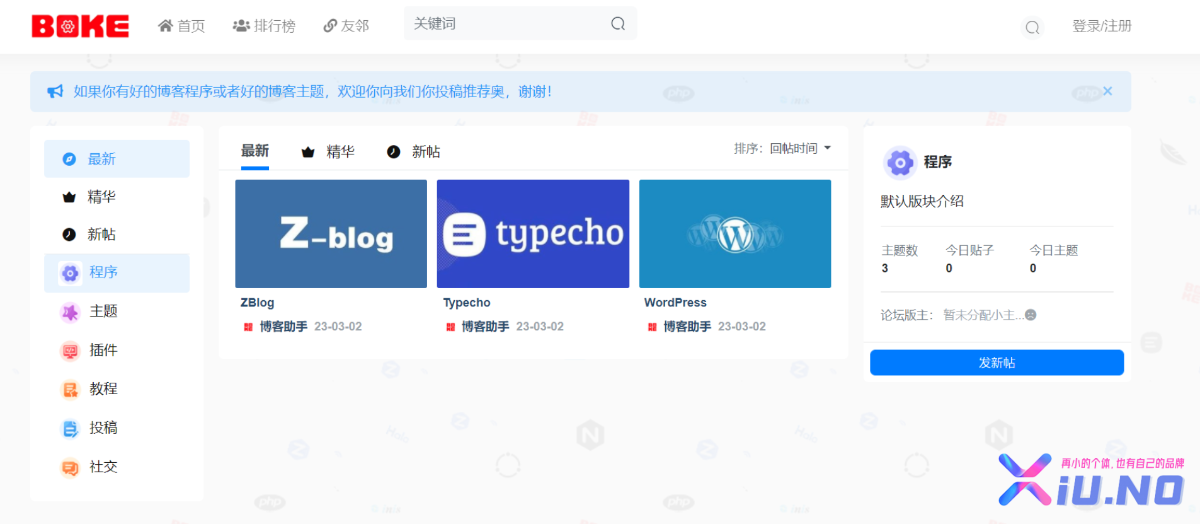Open the ZBlog post title link

(x=257, y=302)
